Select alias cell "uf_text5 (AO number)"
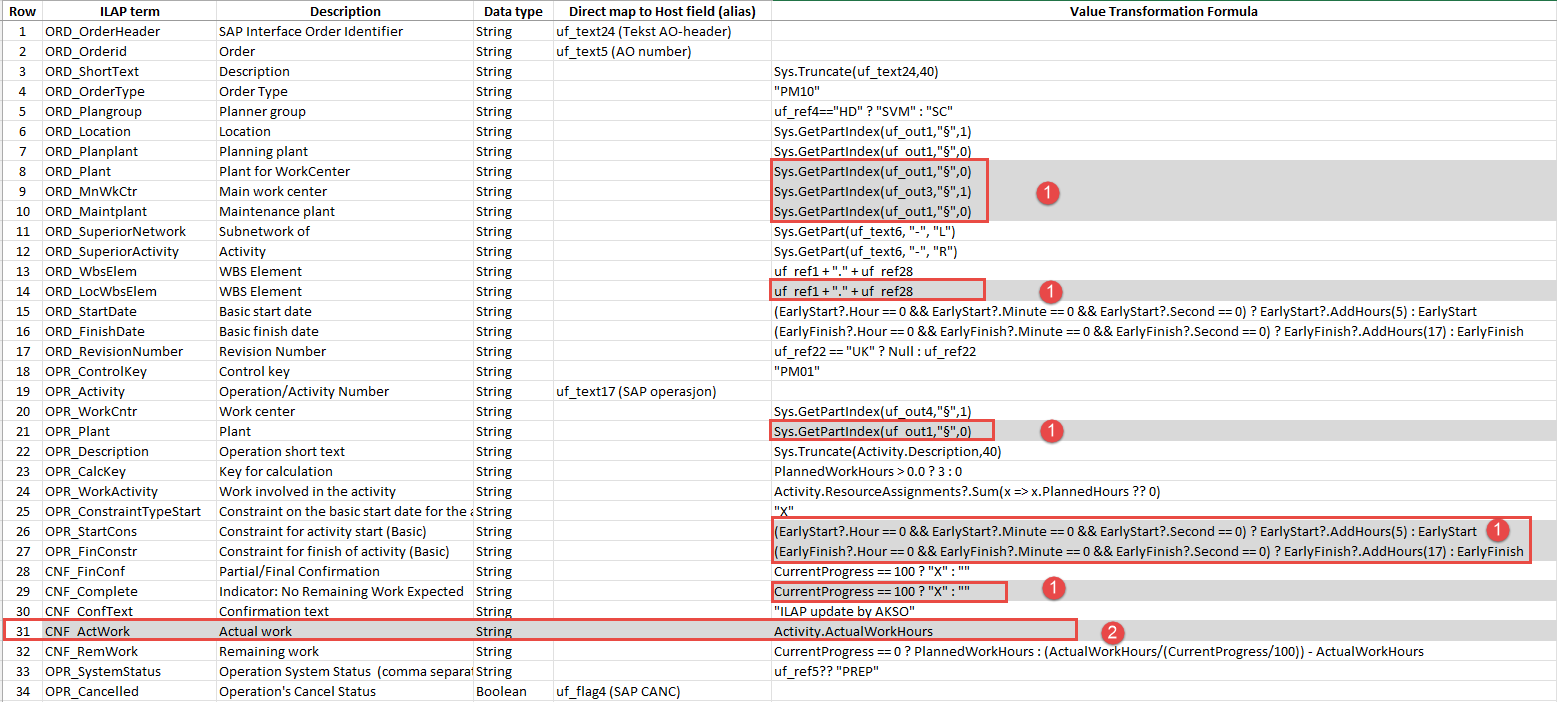Viewport: 1557px width, 702px height. (662, 51)
